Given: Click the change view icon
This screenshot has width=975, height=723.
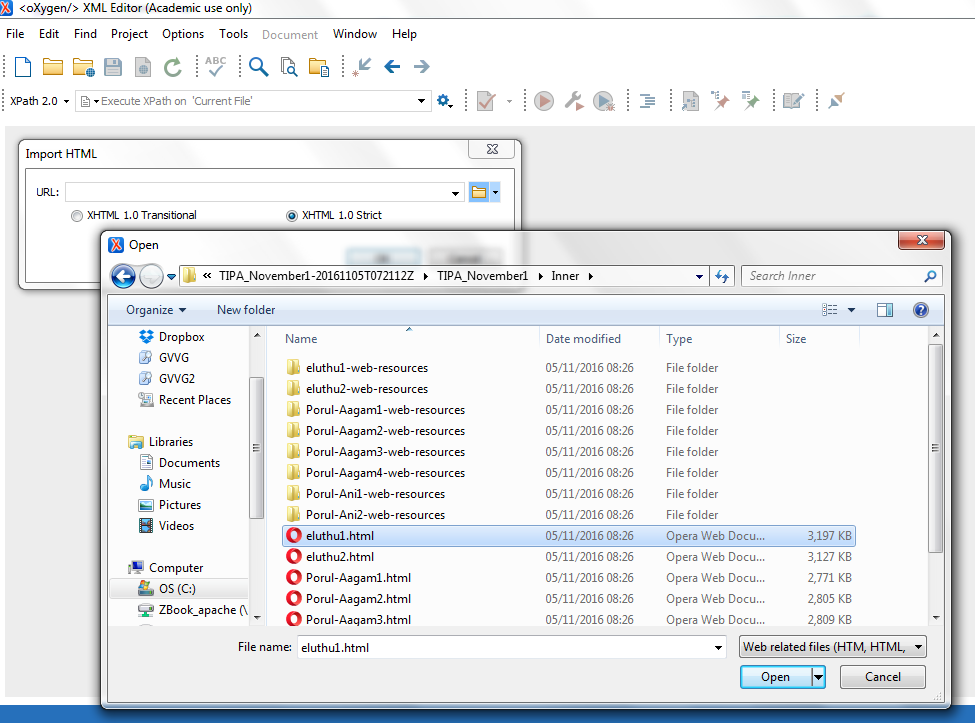Looking at the screenshot, I should tap(829, 310).
